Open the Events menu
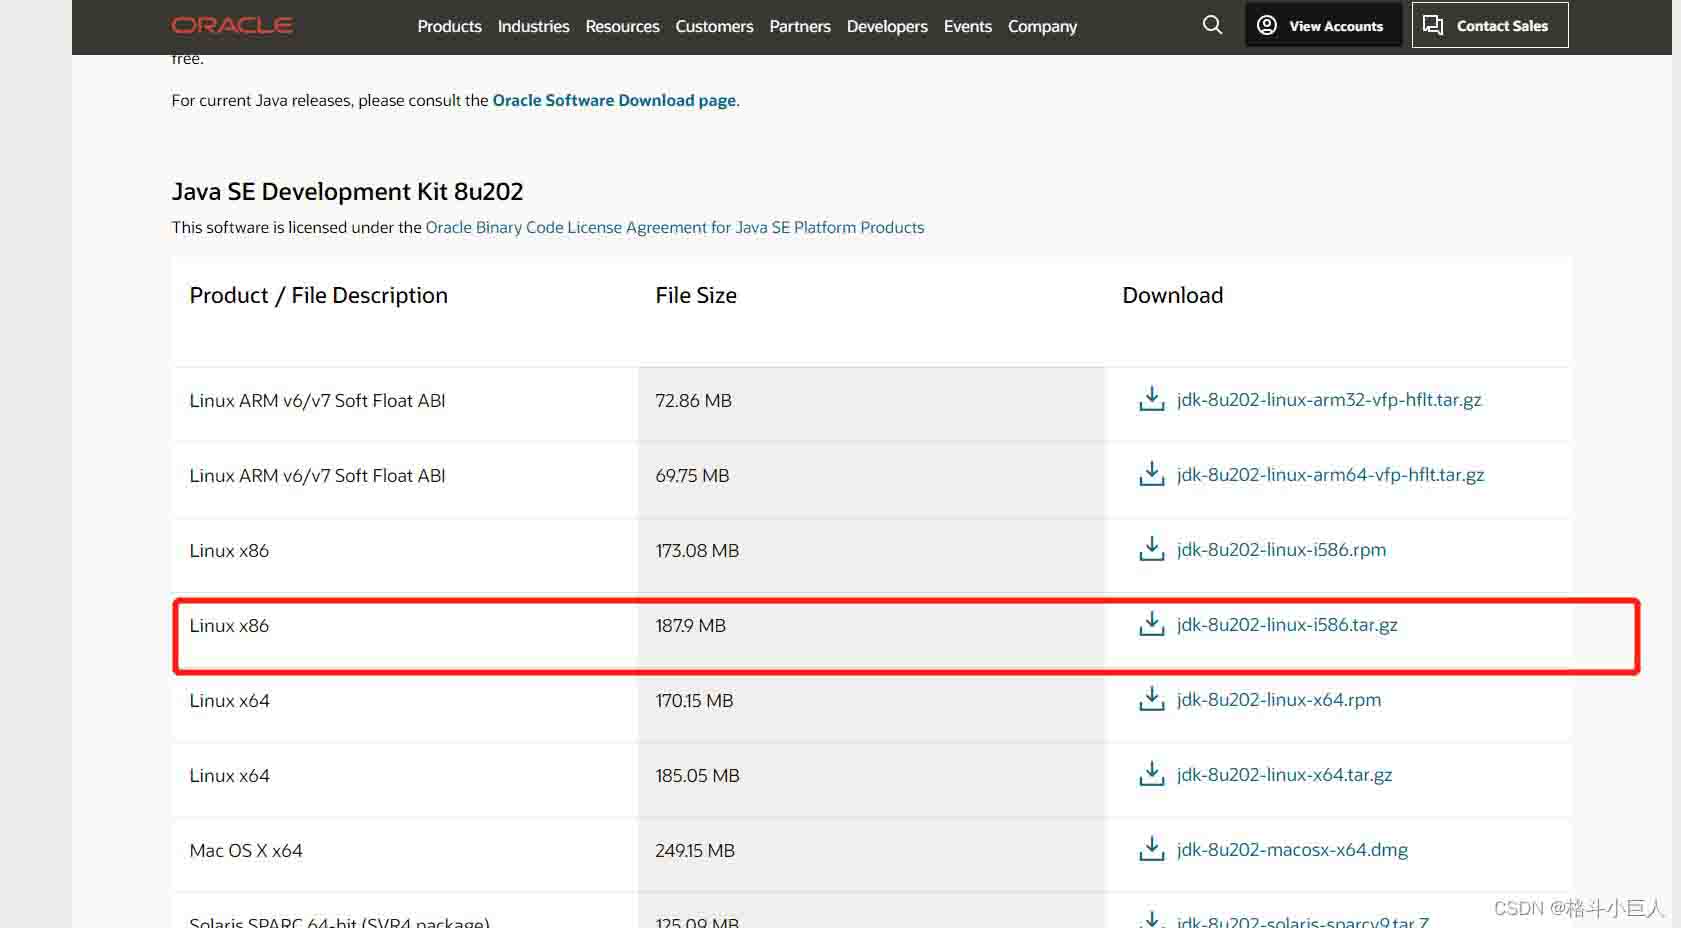Viewport: 1681px width, 928px height. coord(968,26)
